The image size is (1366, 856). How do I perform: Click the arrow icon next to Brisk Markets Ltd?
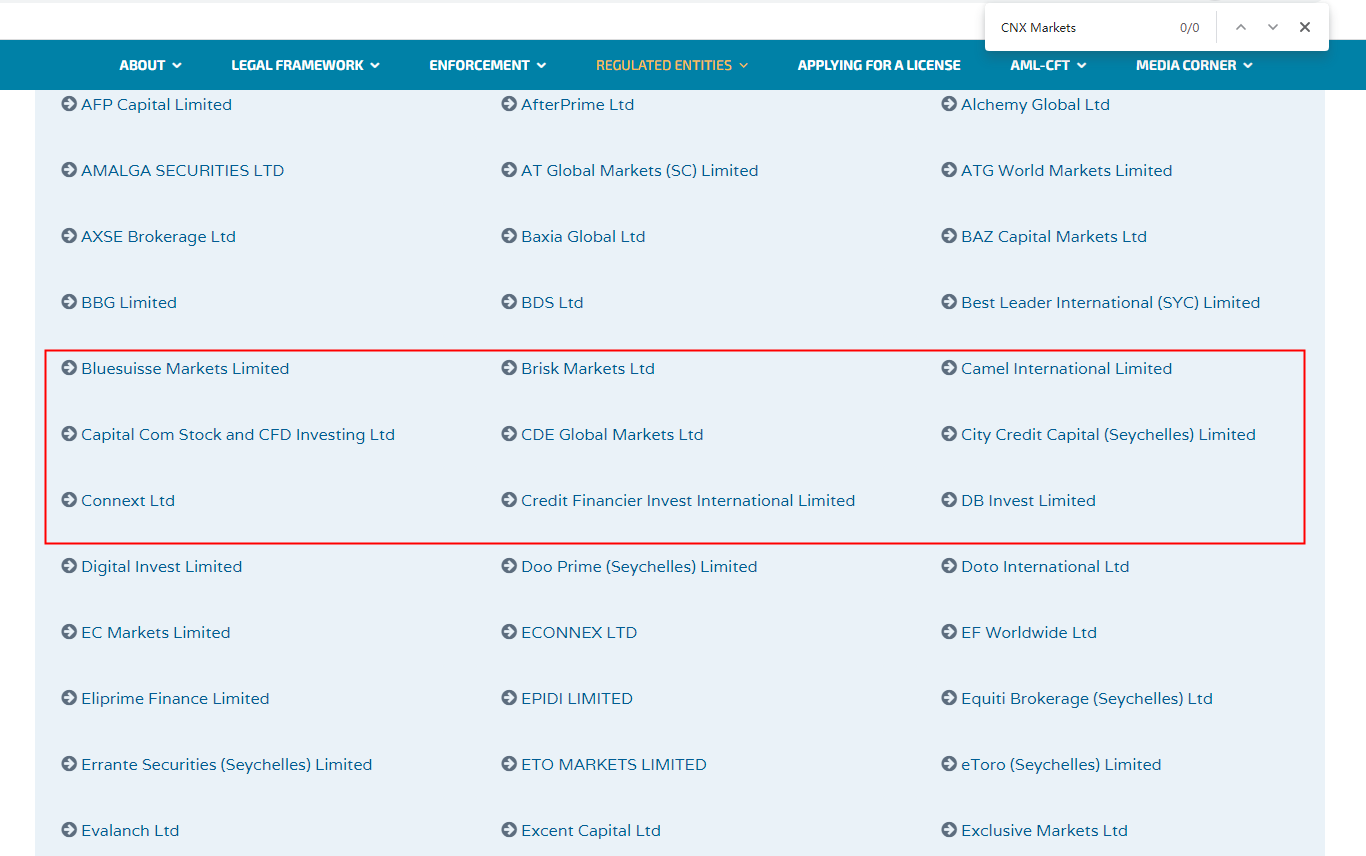[509, 368]
